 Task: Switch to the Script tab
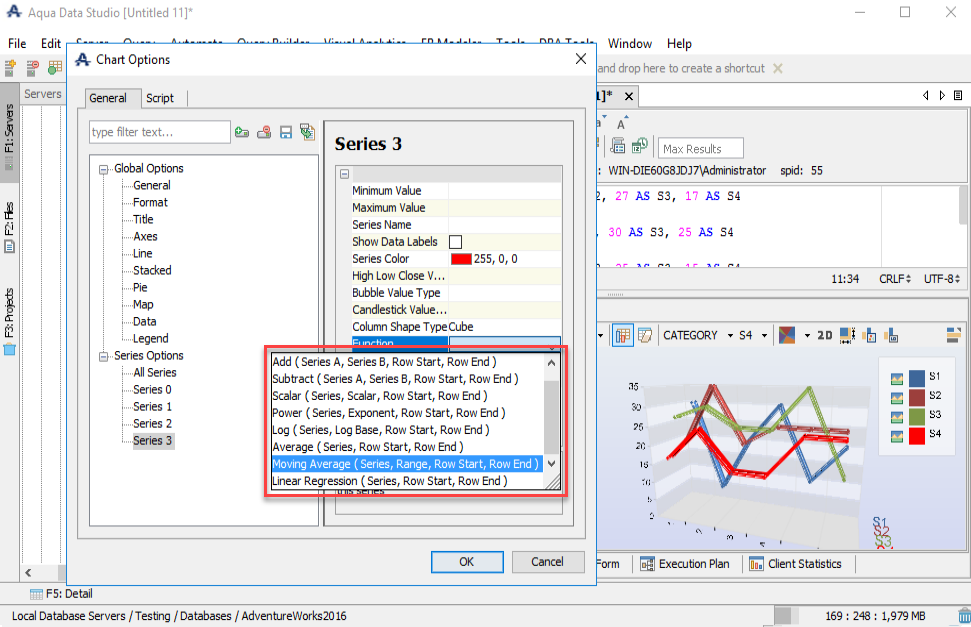160,98
